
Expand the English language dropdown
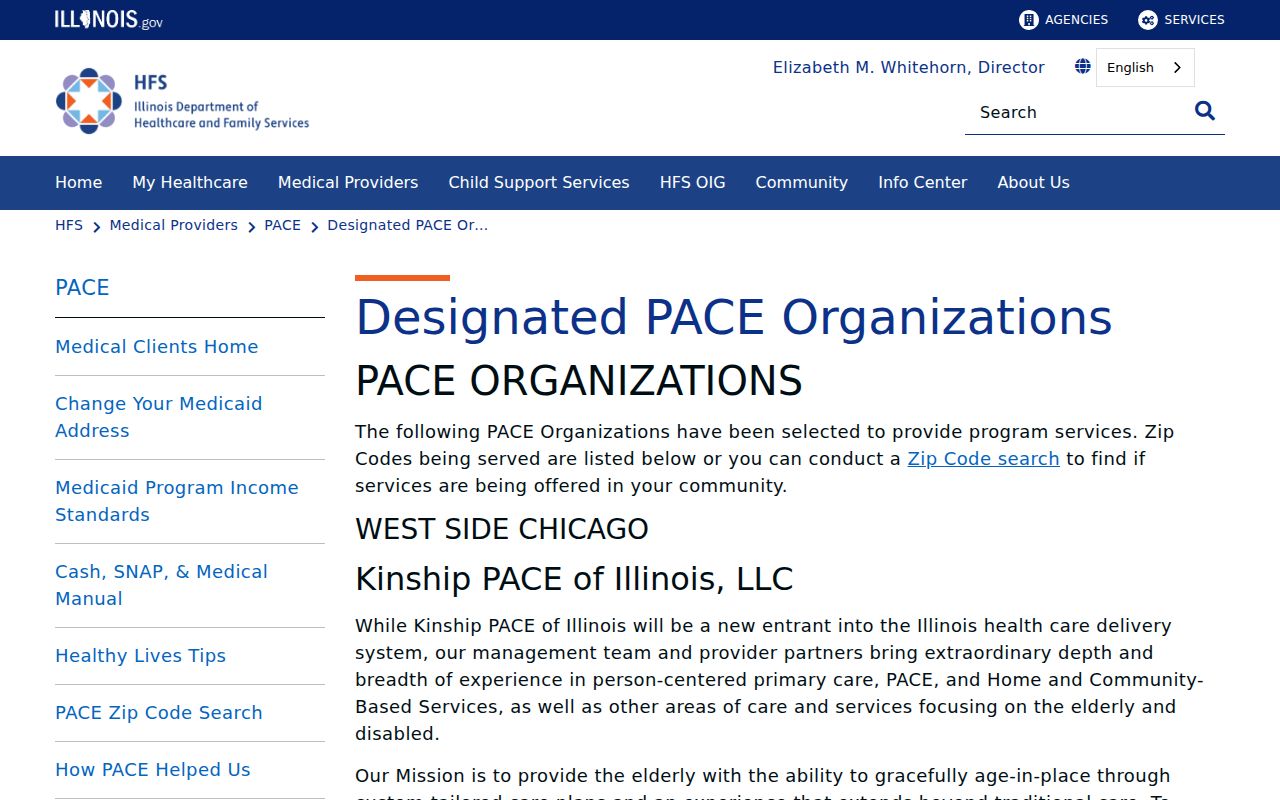[x=1145, y=67]
